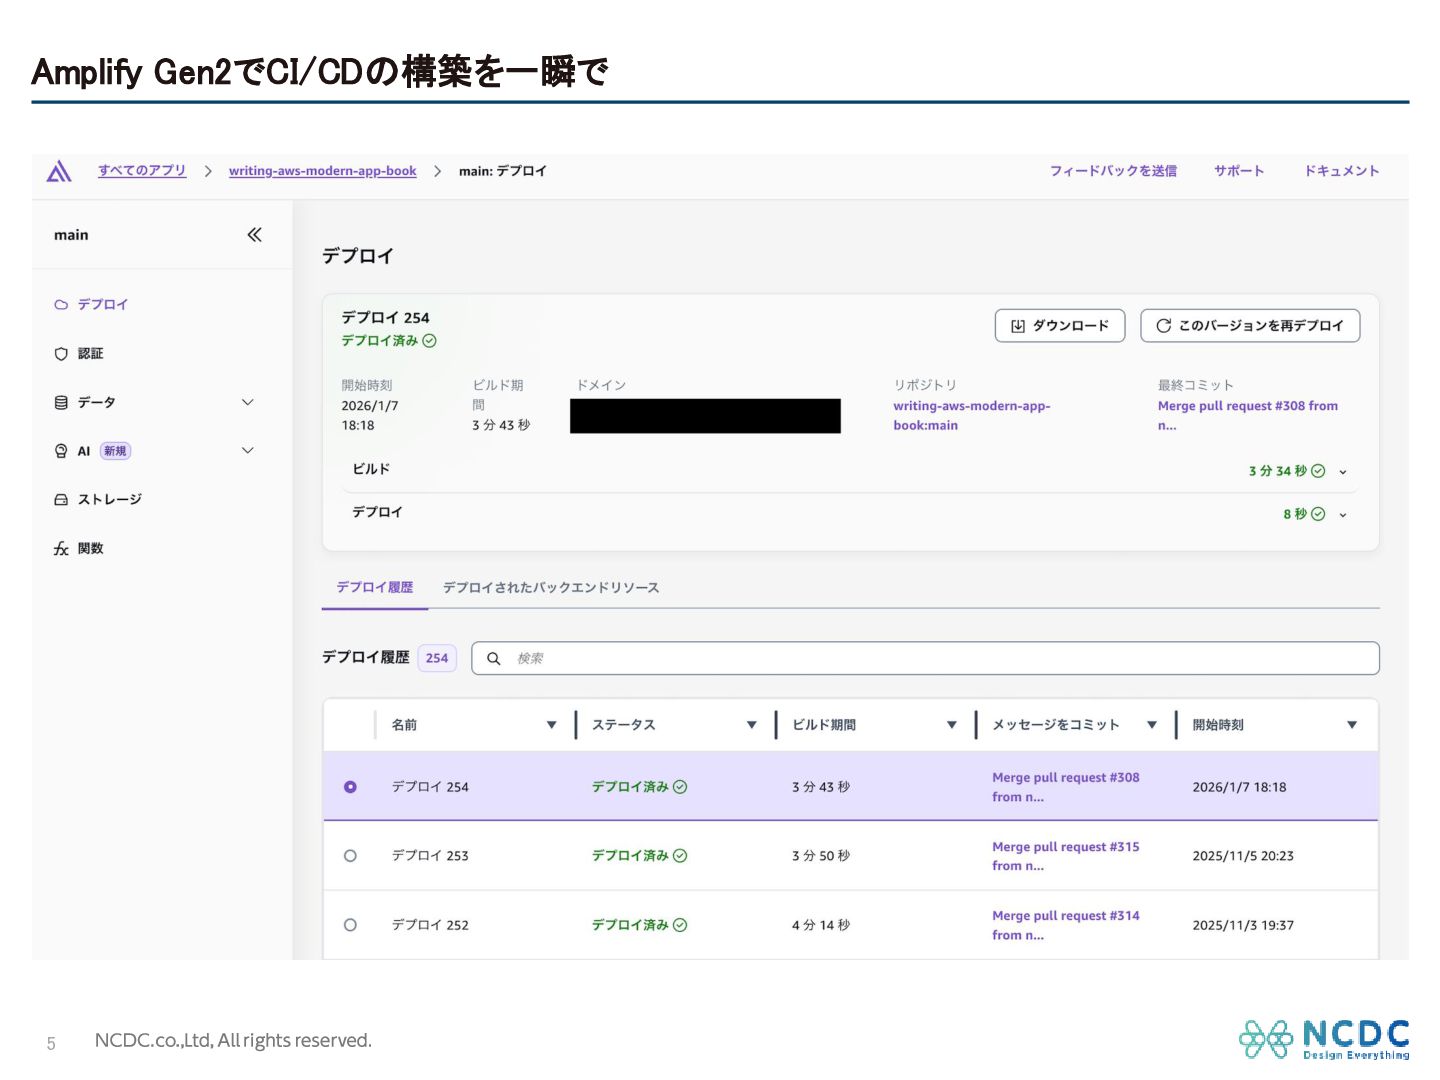Click the deploy history 検索 search field

pyautogui.click(x=925, y=659)
